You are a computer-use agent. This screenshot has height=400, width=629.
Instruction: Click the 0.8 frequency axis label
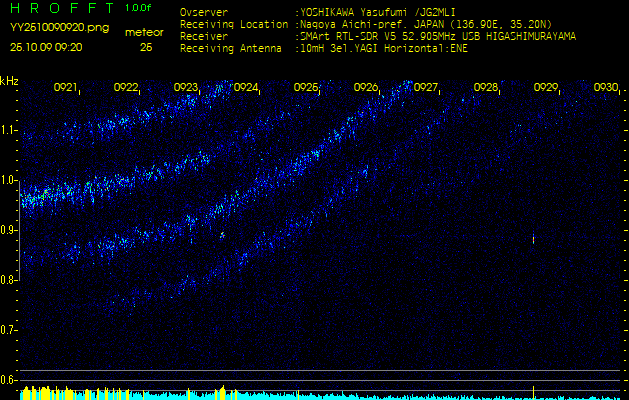click(9, 280)
